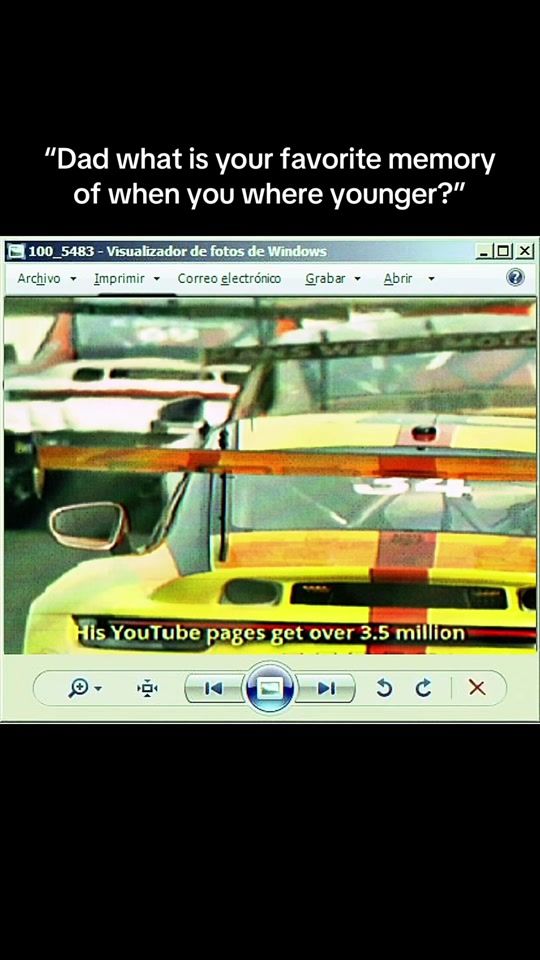Click the photo viewer app icon in title bar
The width and height of the screenshot is (540, 960).
pyautogui.click(x=15, y=251)
